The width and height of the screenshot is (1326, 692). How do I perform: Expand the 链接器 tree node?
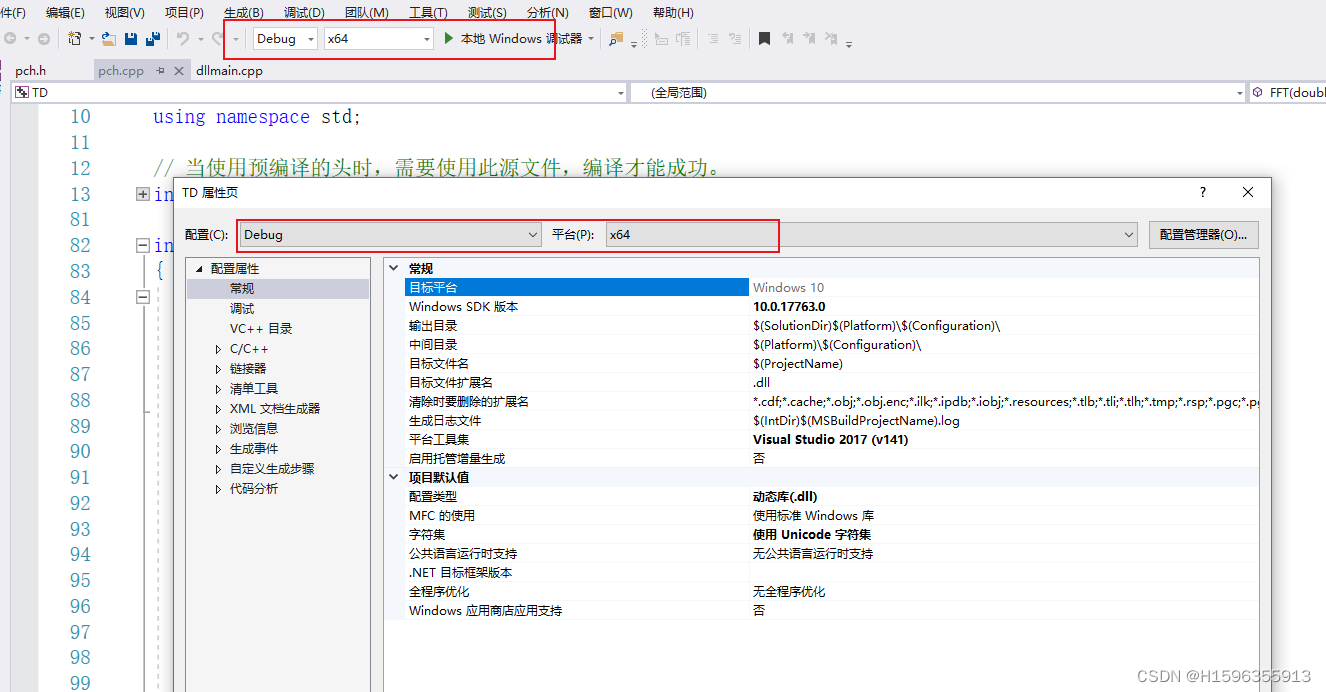pyautogui.click(x=218, y=368)
